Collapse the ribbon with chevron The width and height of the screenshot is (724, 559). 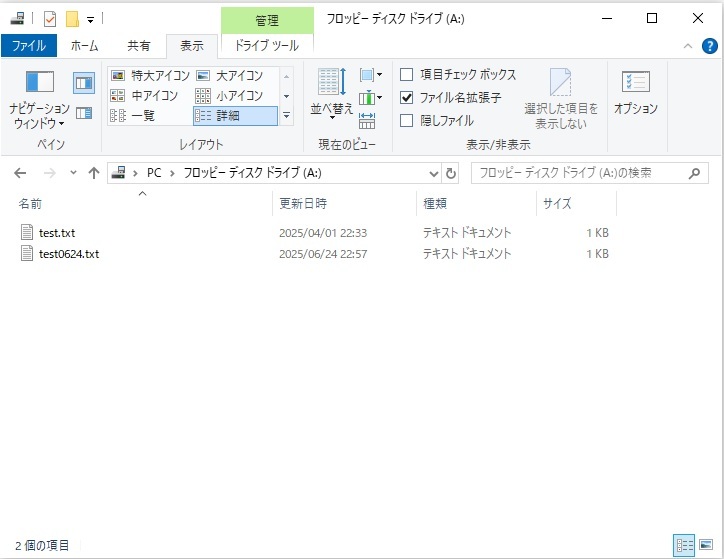(688, 46)
